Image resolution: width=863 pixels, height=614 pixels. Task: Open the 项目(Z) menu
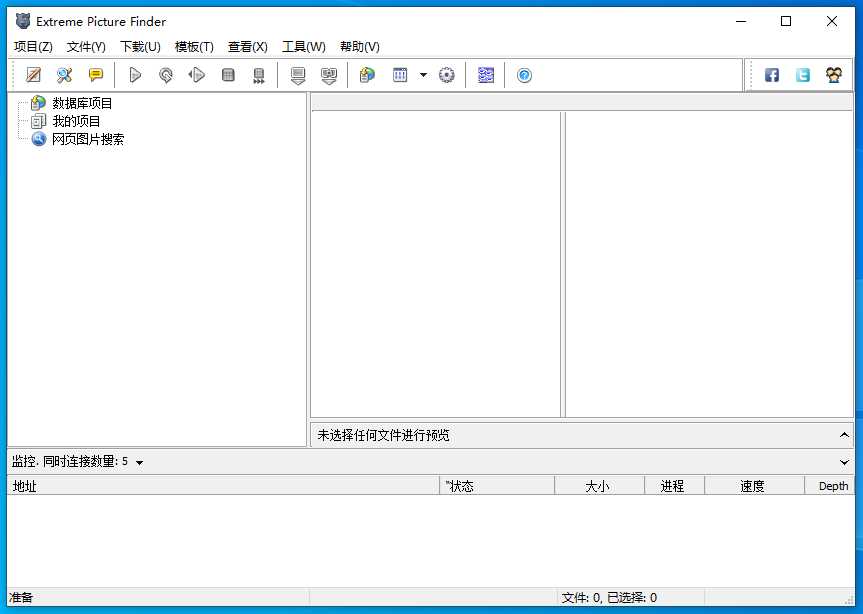33,47
